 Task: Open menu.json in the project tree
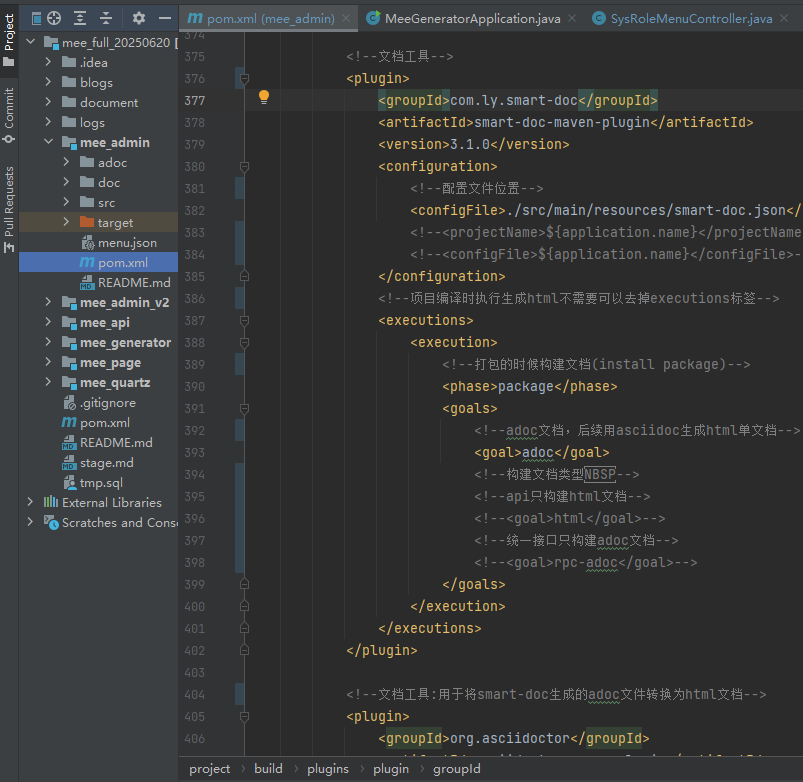pyautogui.click(x=126, y=243)
